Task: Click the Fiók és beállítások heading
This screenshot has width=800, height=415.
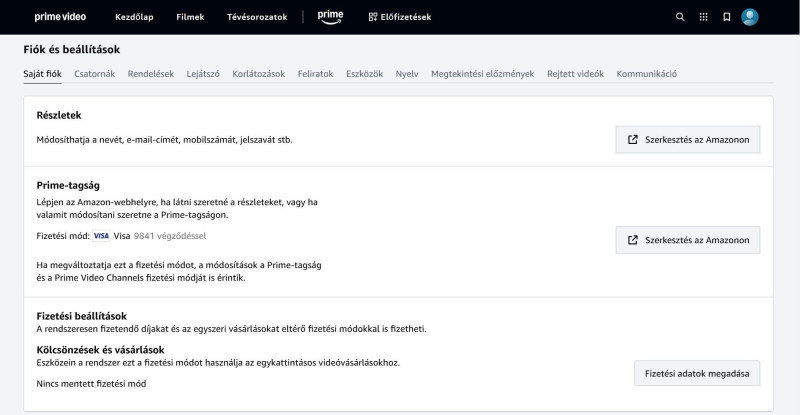Action: click(x=71, y=50)
